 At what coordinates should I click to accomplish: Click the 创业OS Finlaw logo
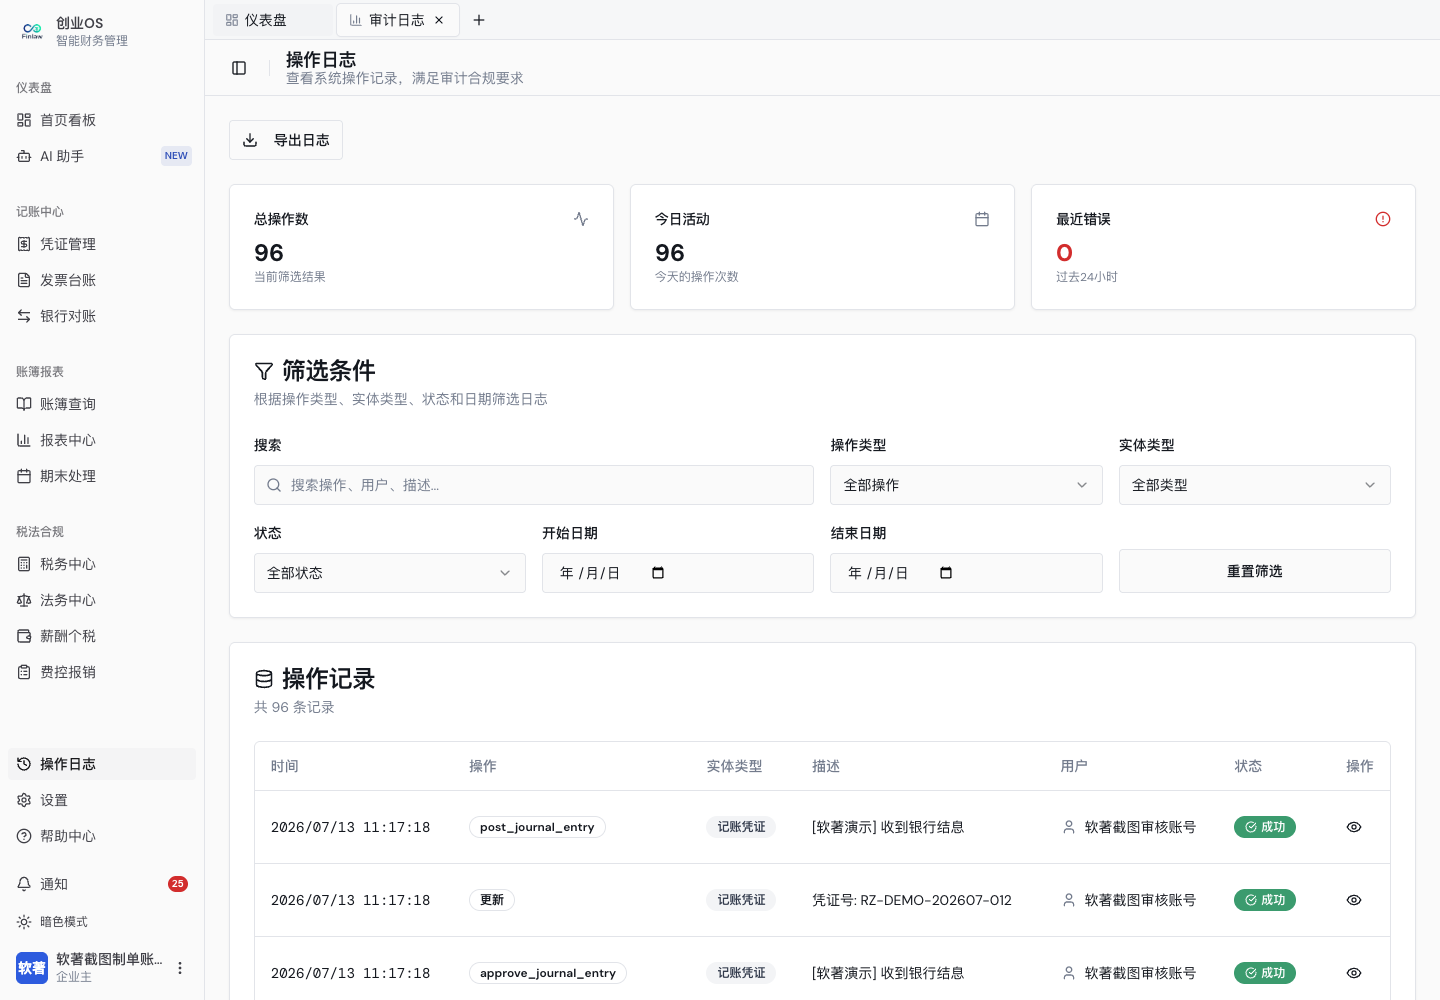32,31
